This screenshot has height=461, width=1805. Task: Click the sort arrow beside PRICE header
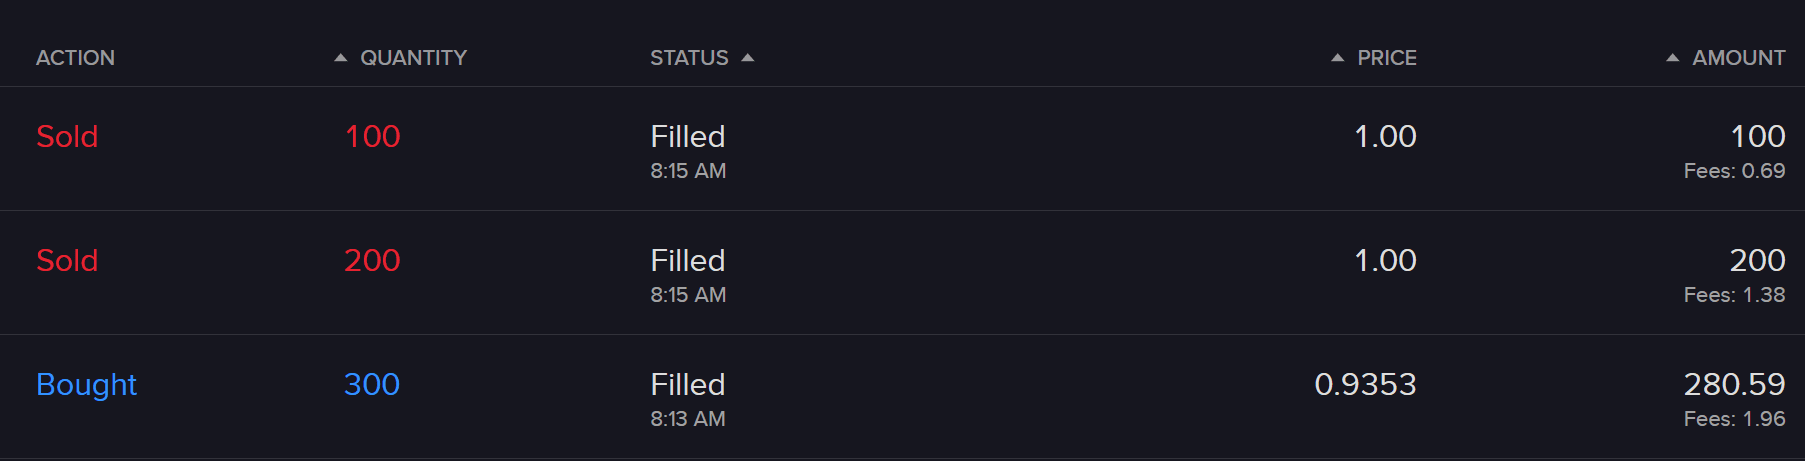[1337, 58]
